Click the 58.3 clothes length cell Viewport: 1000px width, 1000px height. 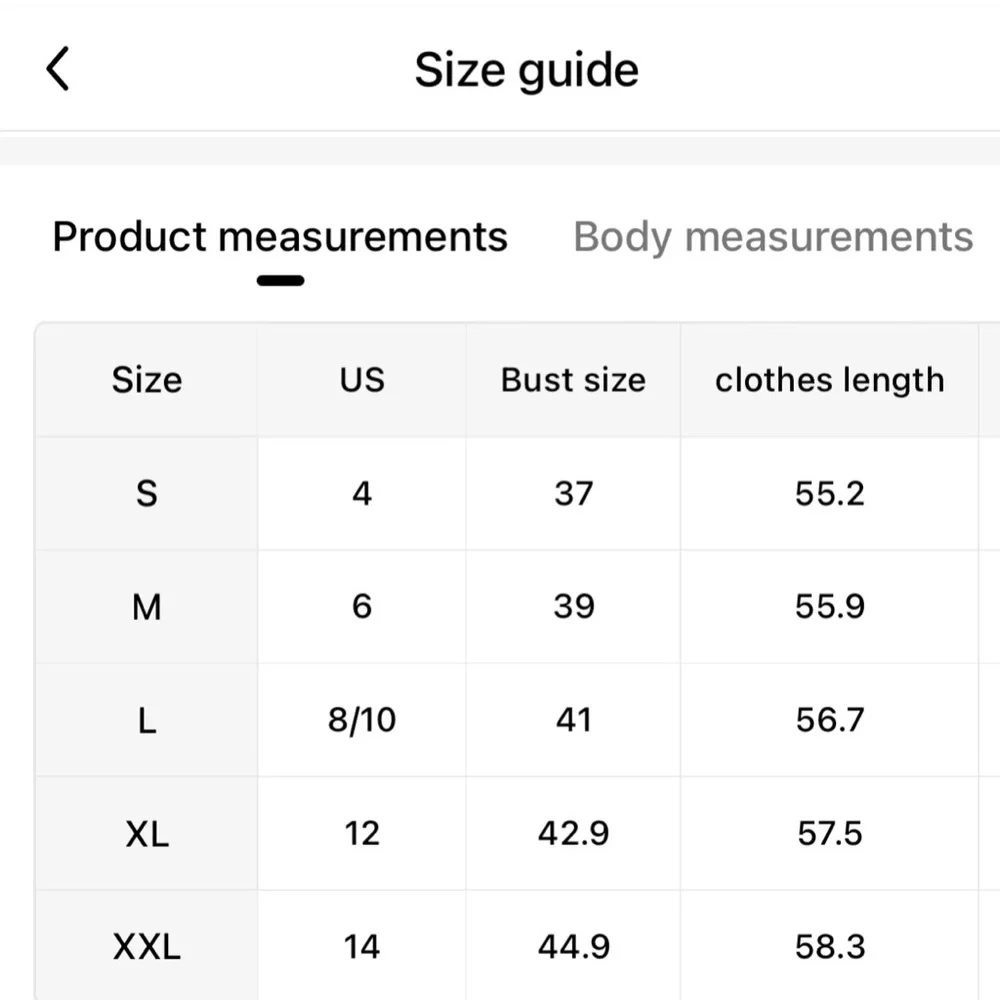[x=830, y=946]
